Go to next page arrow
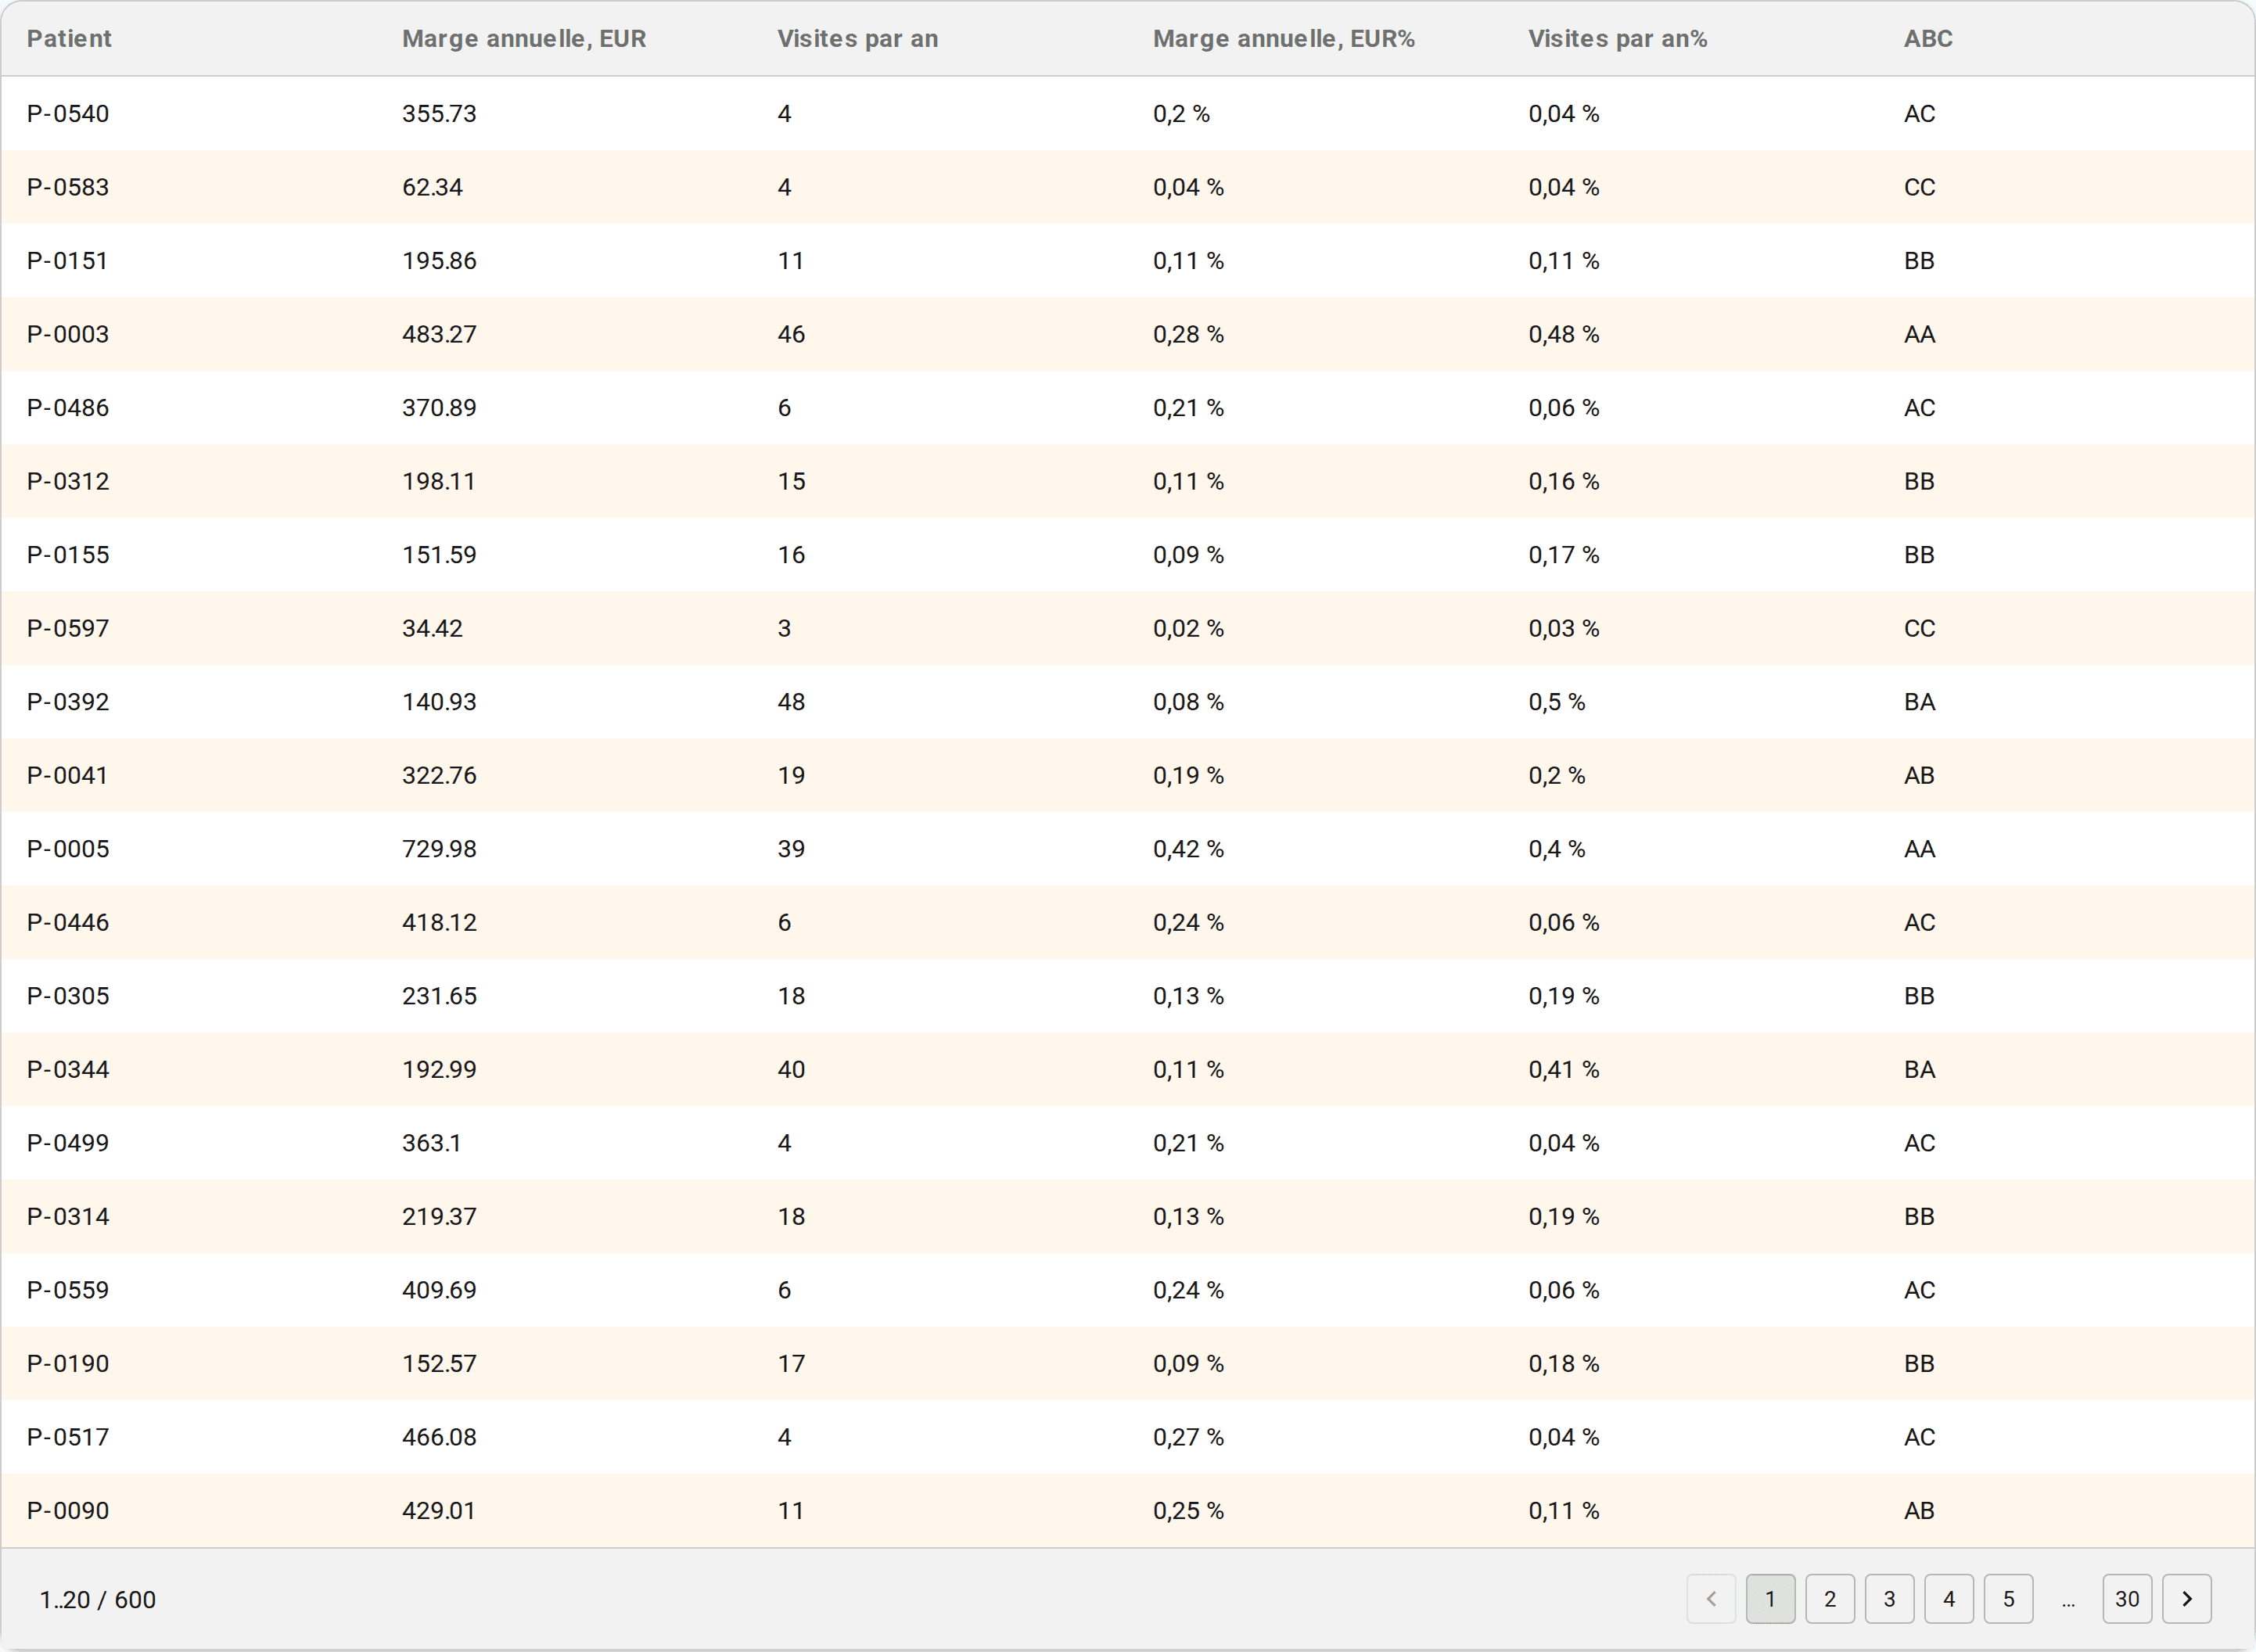This screenshot has height=1652, width=2256. click(x=2186, y=1599)
